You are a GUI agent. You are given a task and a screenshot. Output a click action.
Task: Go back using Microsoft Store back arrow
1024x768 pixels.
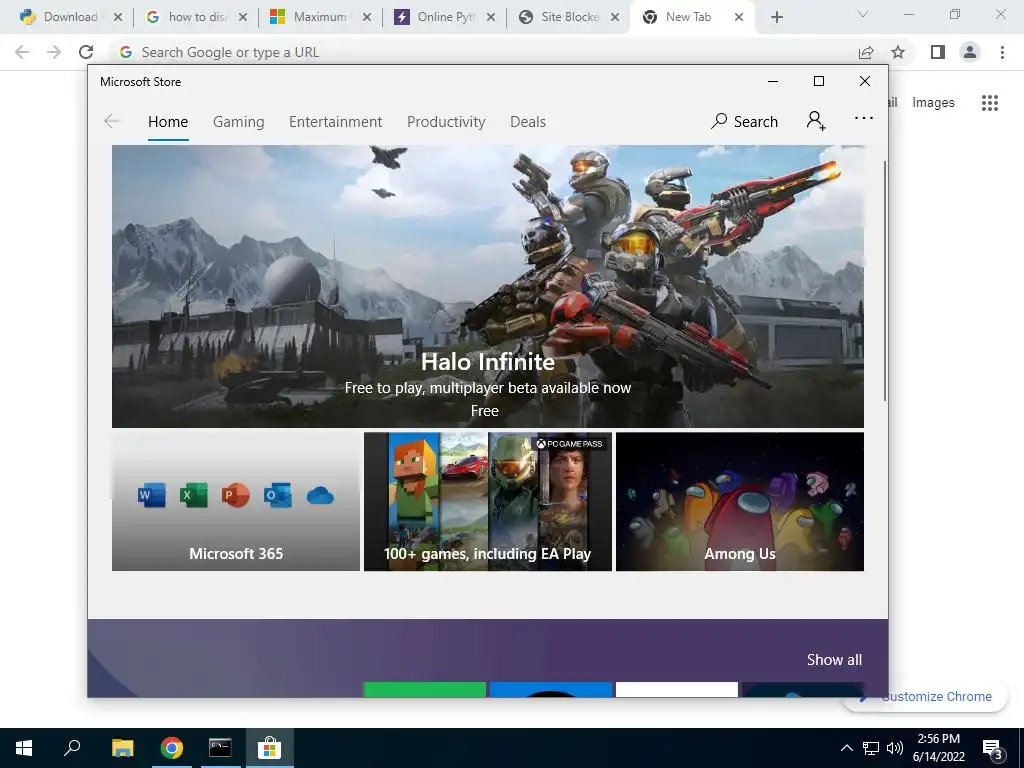tap(112, 121)
